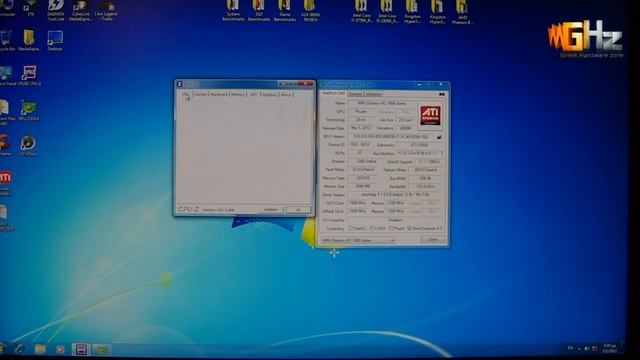Toggle the OpenCL checkbox in GPU-Z
This screenshot has width=640, height=360.
351,229
